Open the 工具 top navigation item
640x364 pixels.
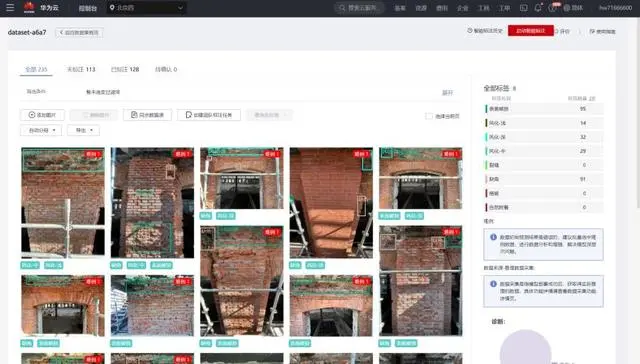coord(484,8)
